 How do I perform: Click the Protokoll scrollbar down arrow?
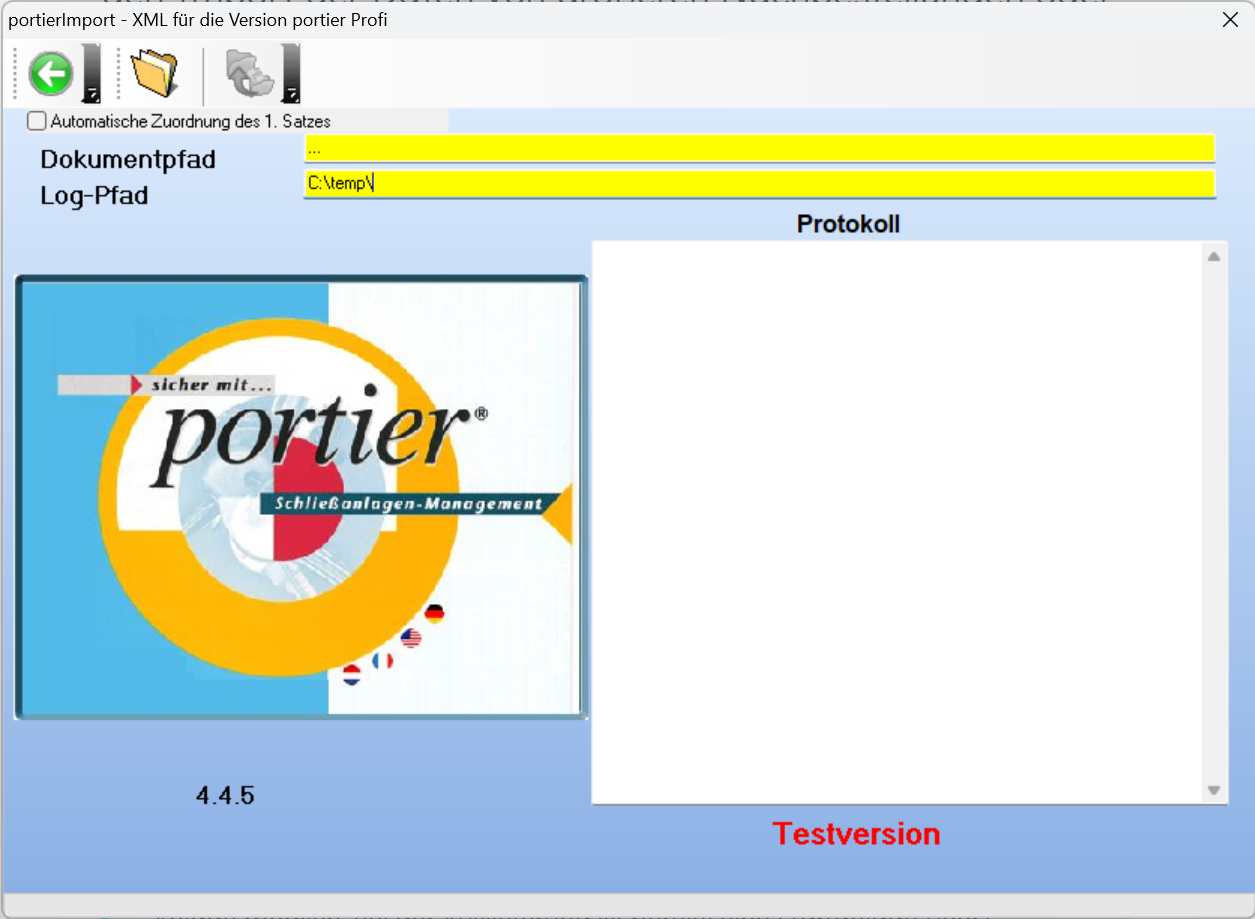tap(1213, 790)
